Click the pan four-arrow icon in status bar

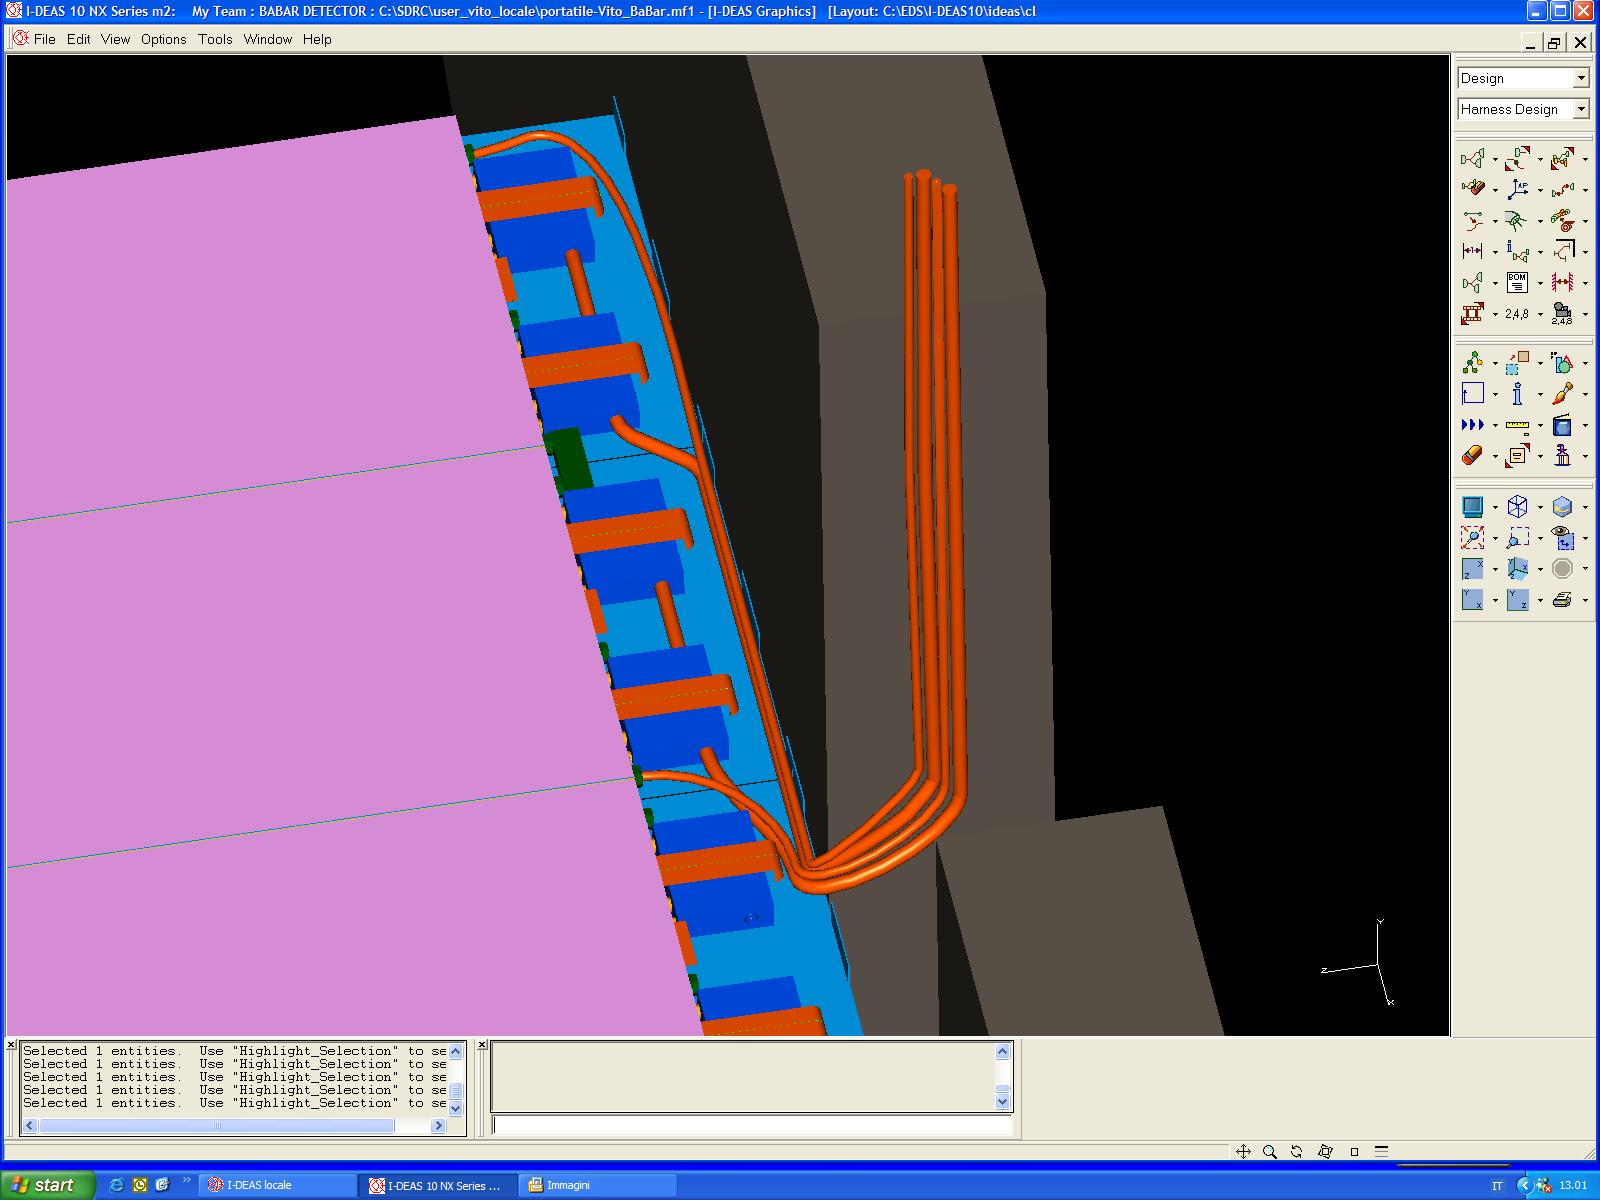tap(1243, 1151)
